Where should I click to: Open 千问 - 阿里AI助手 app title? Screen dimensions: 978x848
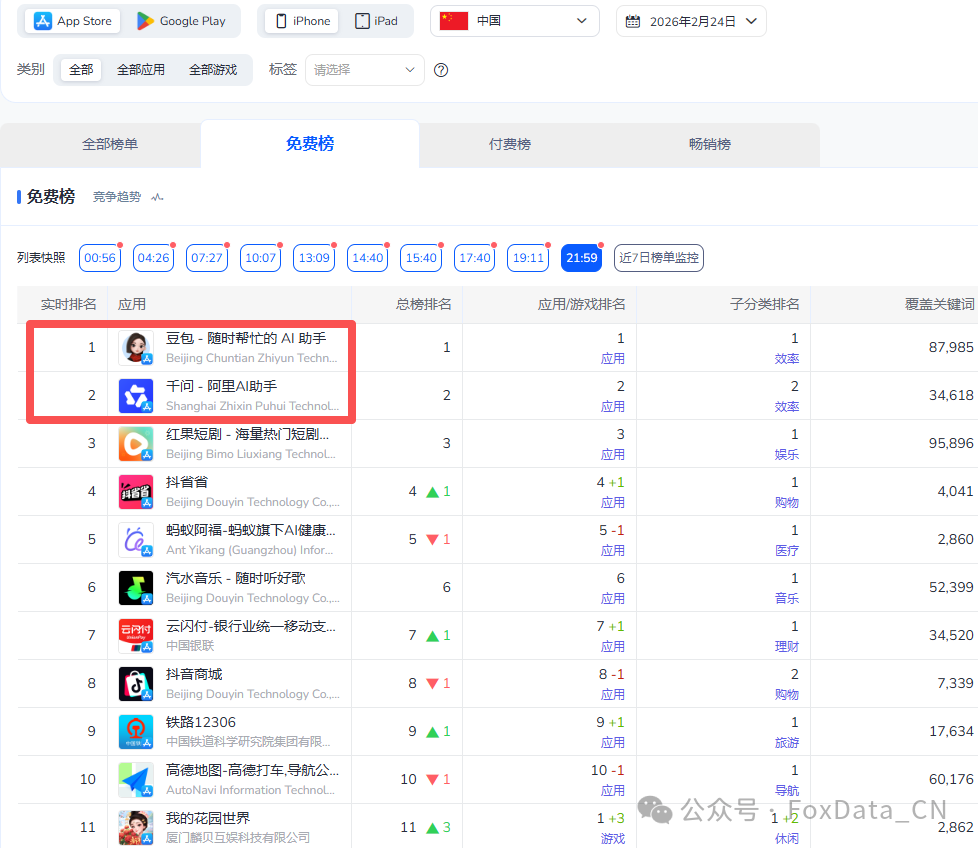tap(221, 386)
